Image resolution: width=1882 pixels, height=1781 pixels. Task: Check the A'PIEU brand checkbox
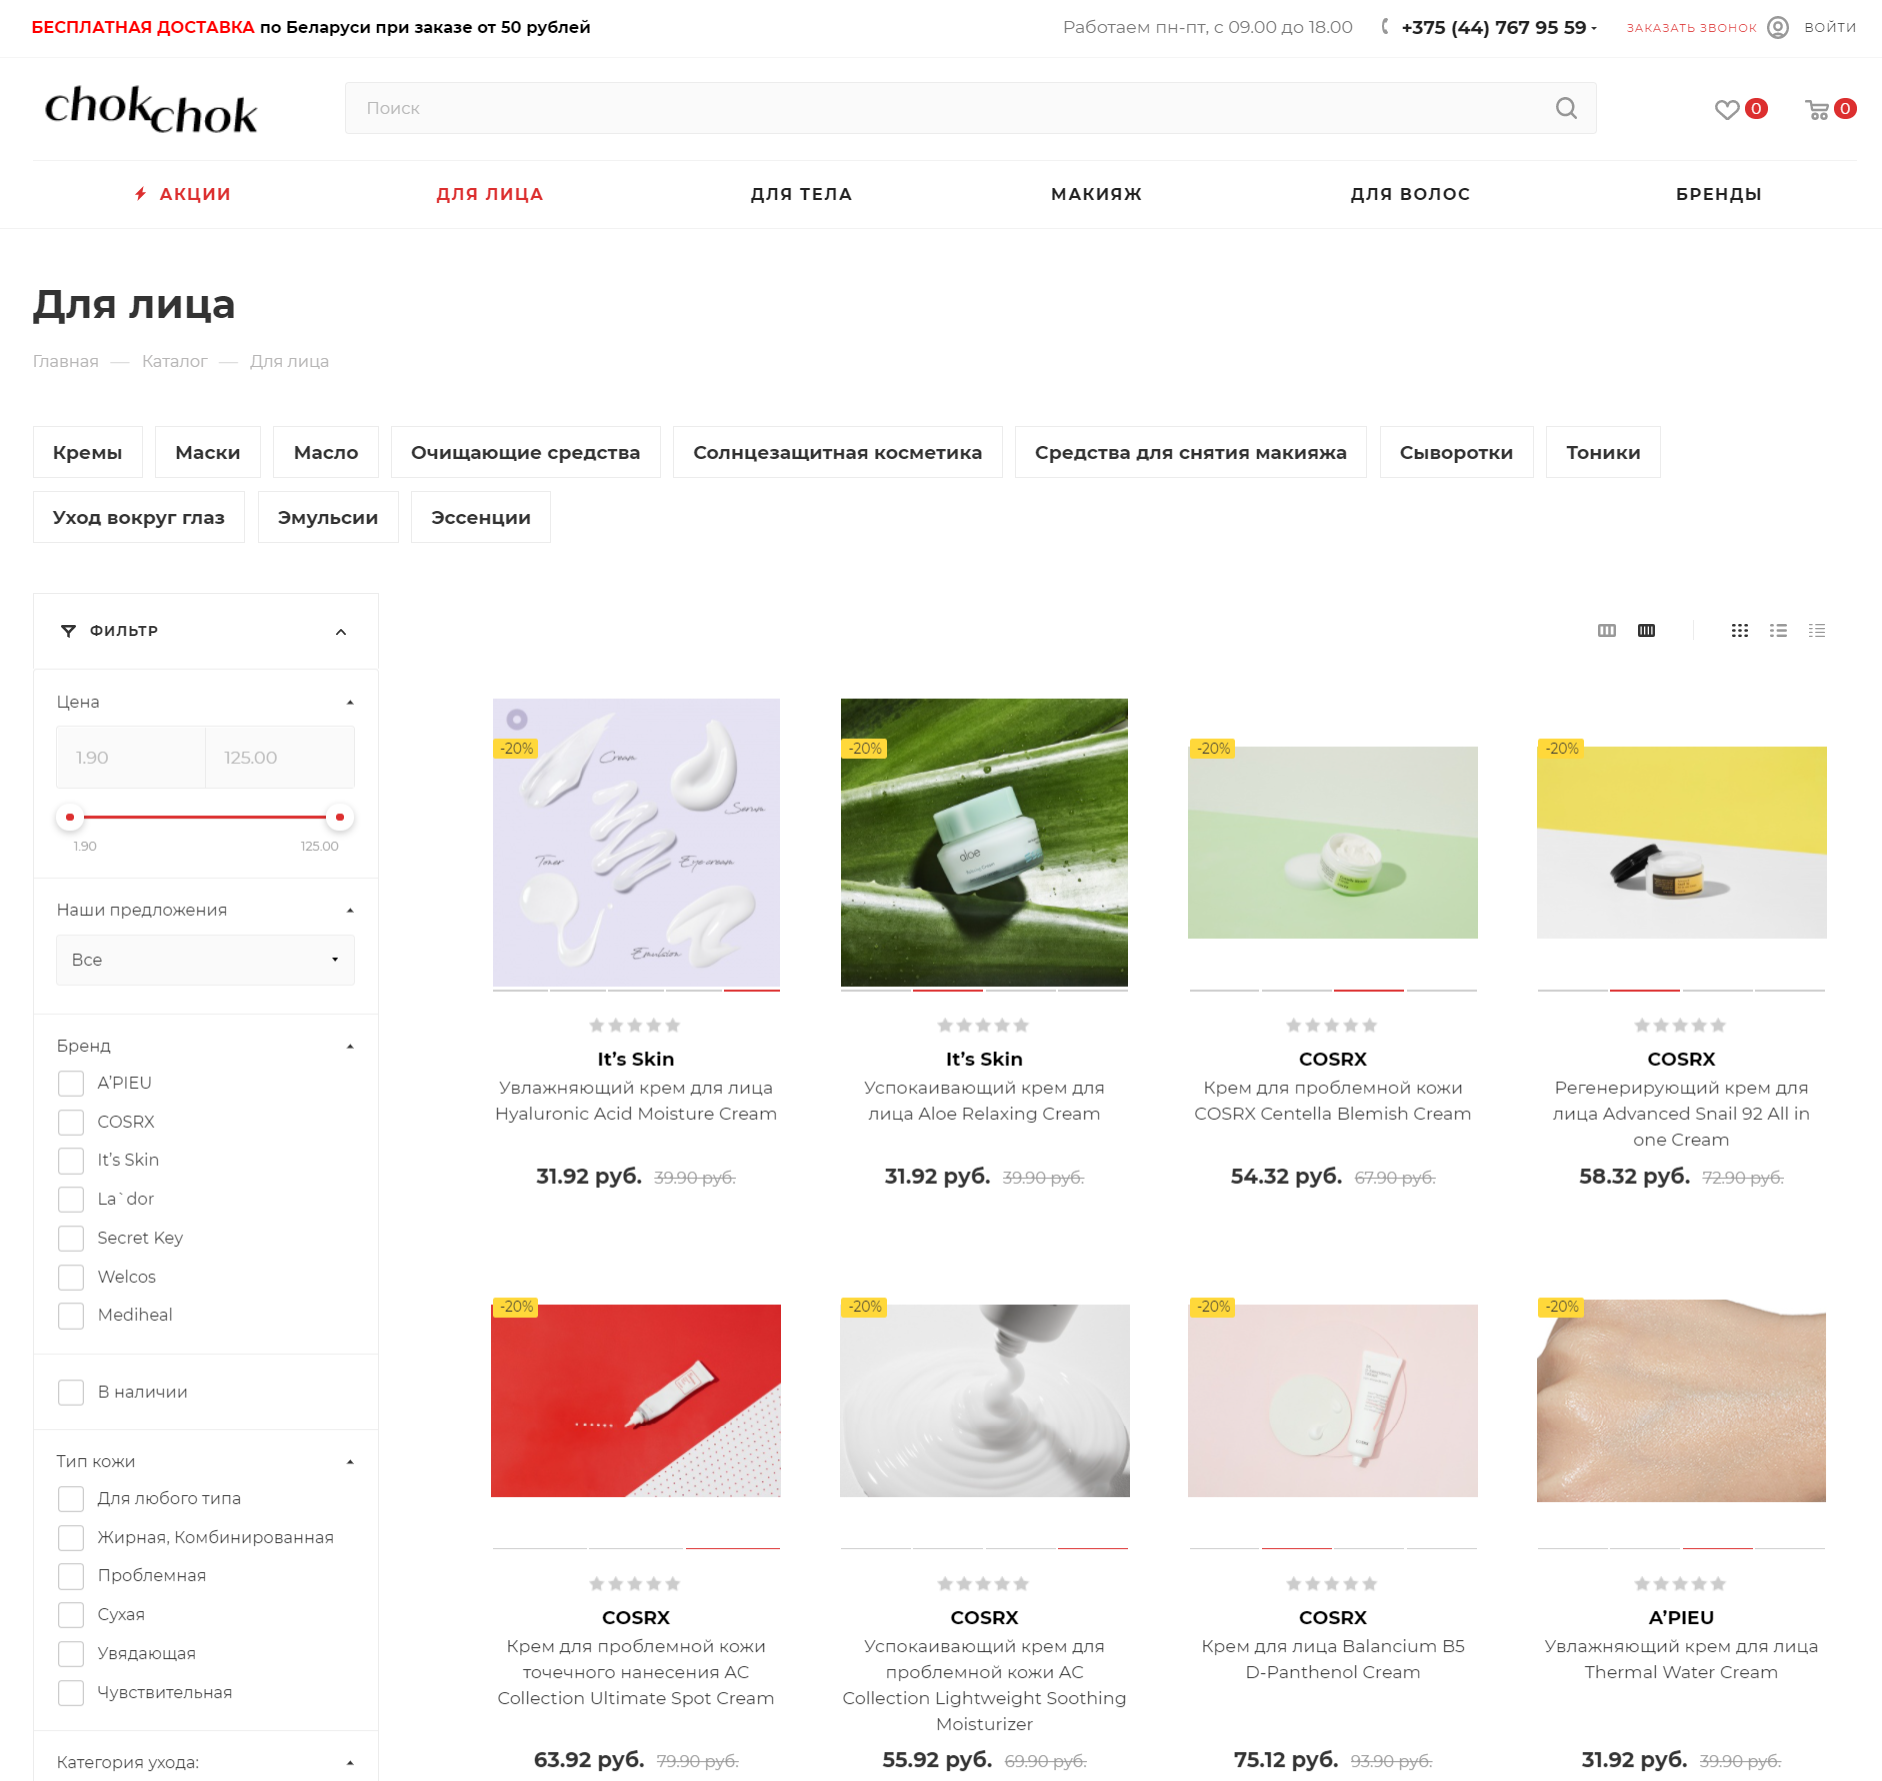click(x=71, y=1083)
